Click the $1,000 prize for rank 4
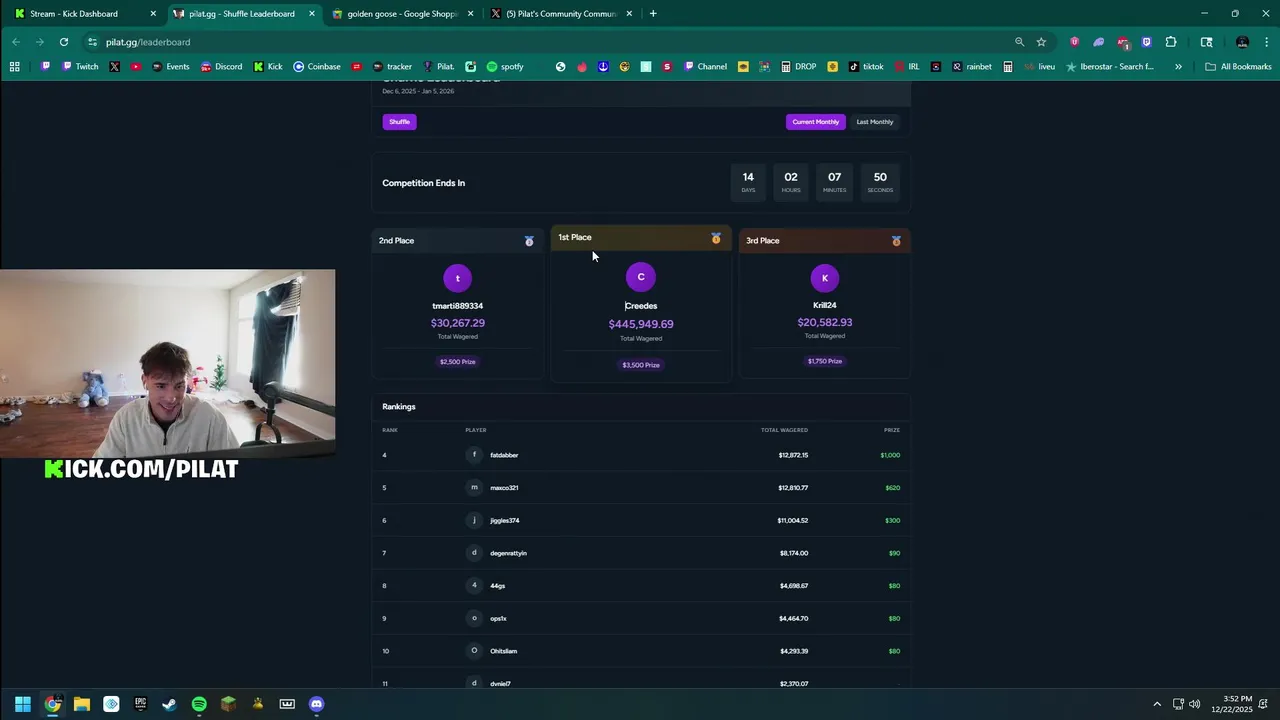This screenshot has height=720, width=1280. pyautogui.click(x=890, y=455)
